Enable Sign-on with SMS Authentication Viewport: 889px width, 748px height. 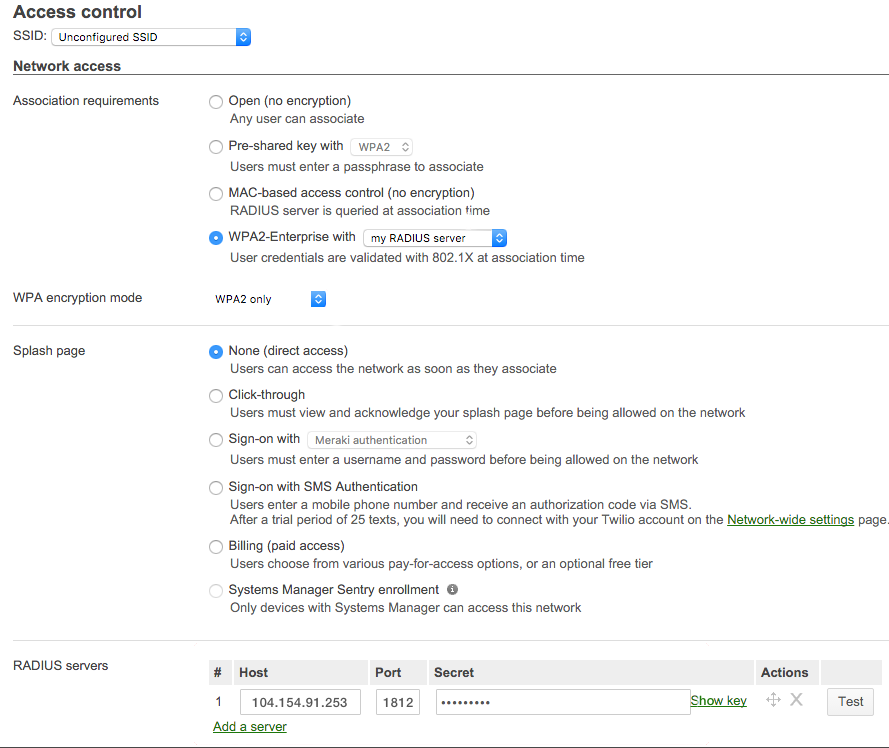coord(215,487)
